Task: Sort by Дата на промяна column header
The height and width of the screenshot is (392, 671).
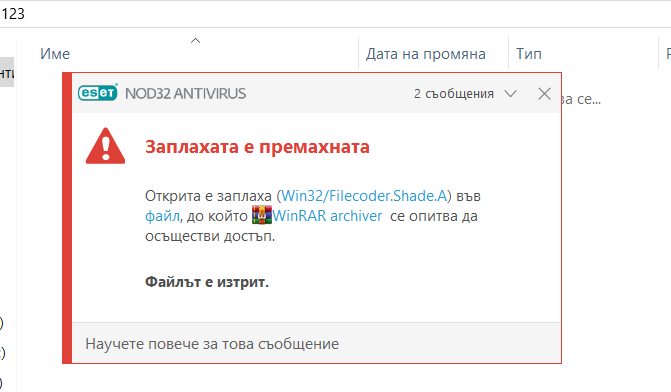Action: click(x=425, y=54)
